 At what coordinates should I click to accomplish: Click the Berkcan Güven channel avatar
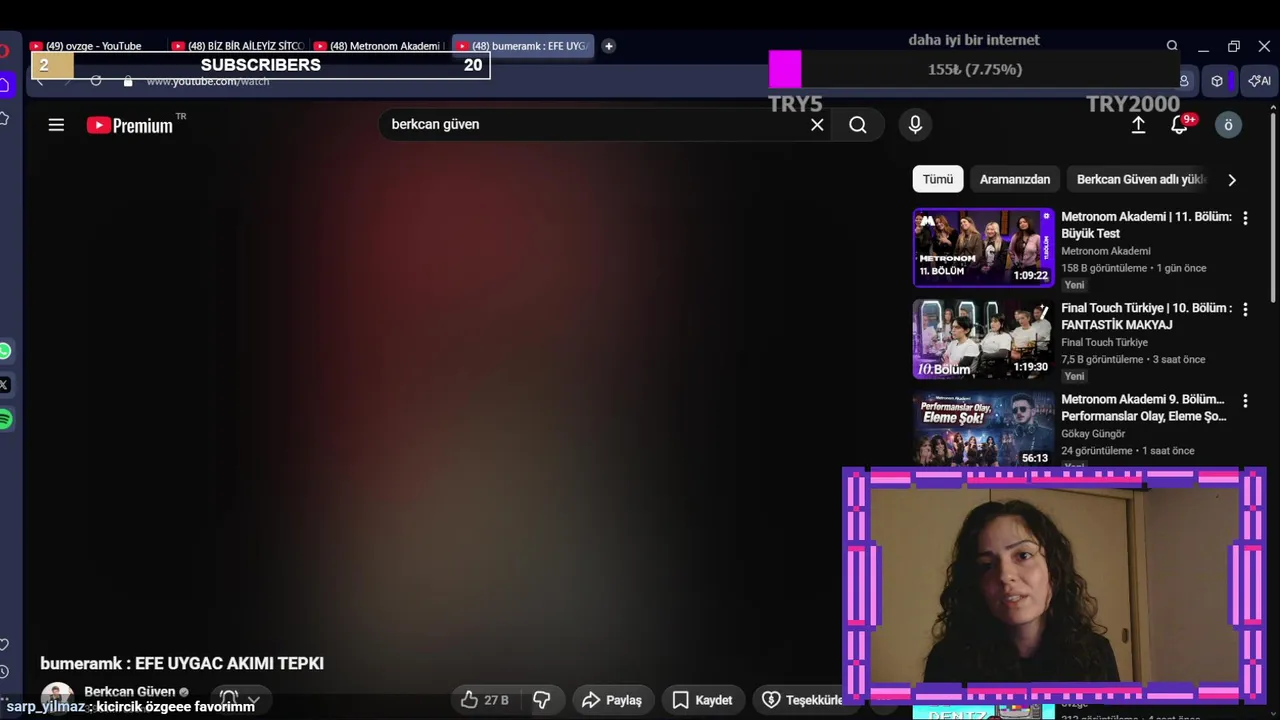click(x=57, y=697)
